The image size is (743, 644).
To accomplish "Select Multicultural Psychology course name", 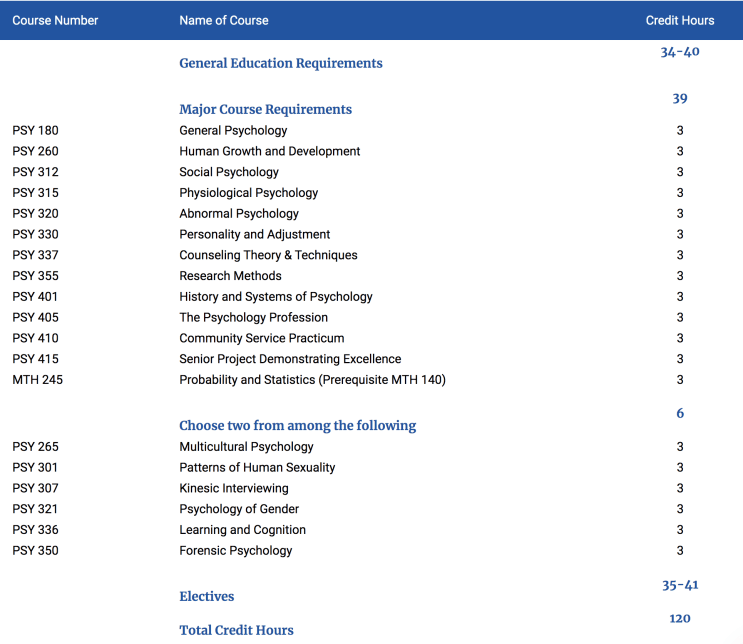I will click(246, 447).
